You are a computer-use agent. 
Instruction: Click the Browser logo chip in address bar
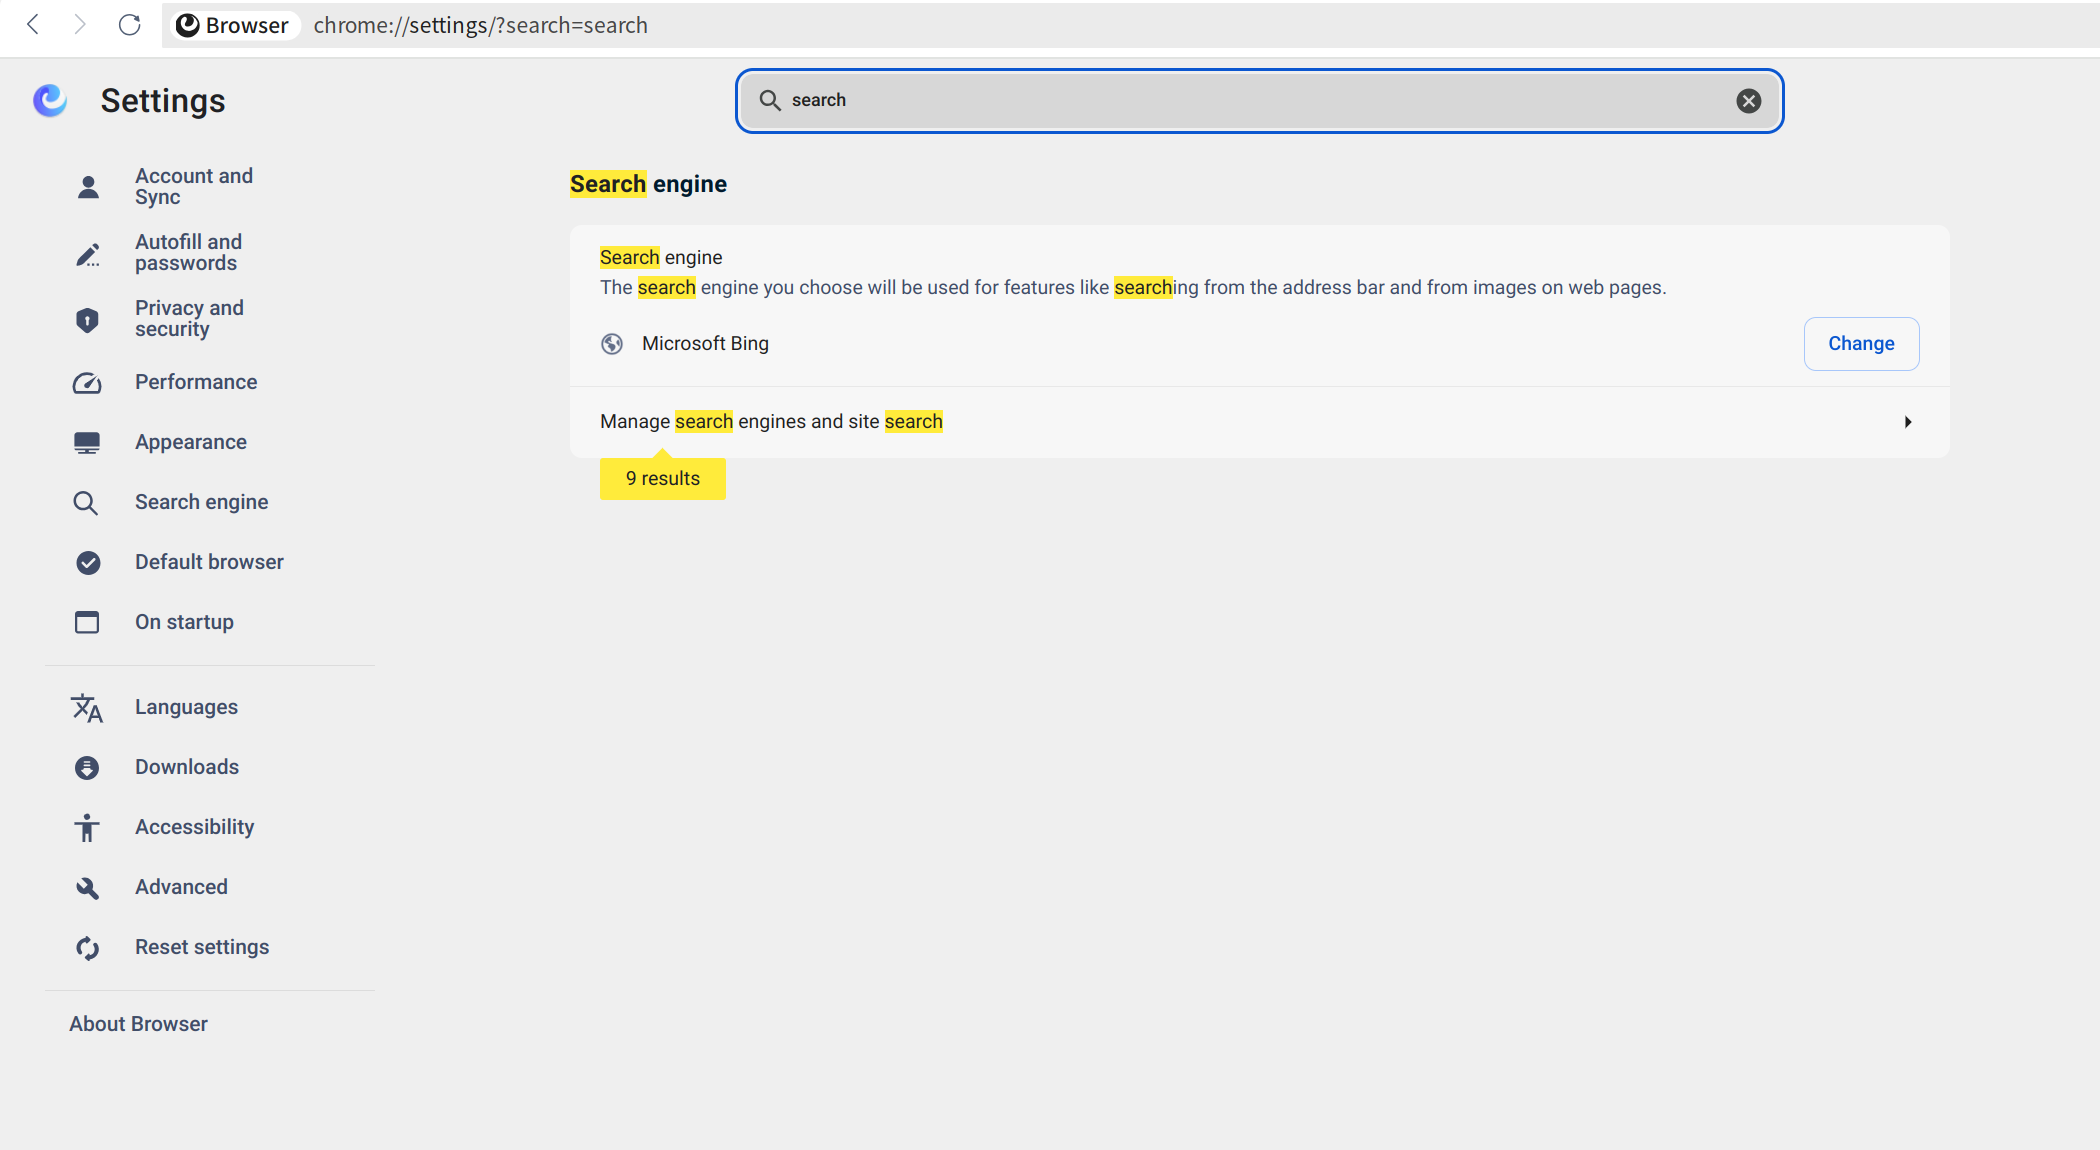[233, 25]
